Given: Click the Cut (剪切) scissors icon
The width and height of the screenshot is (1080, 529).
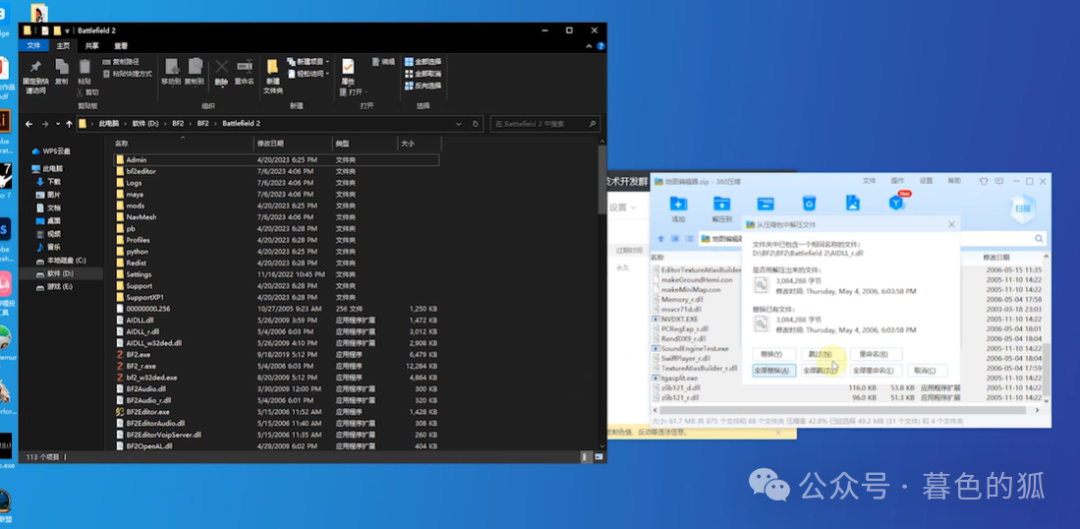Looking at the screenshot, I should pyautogui.click(x=81, y=92).
